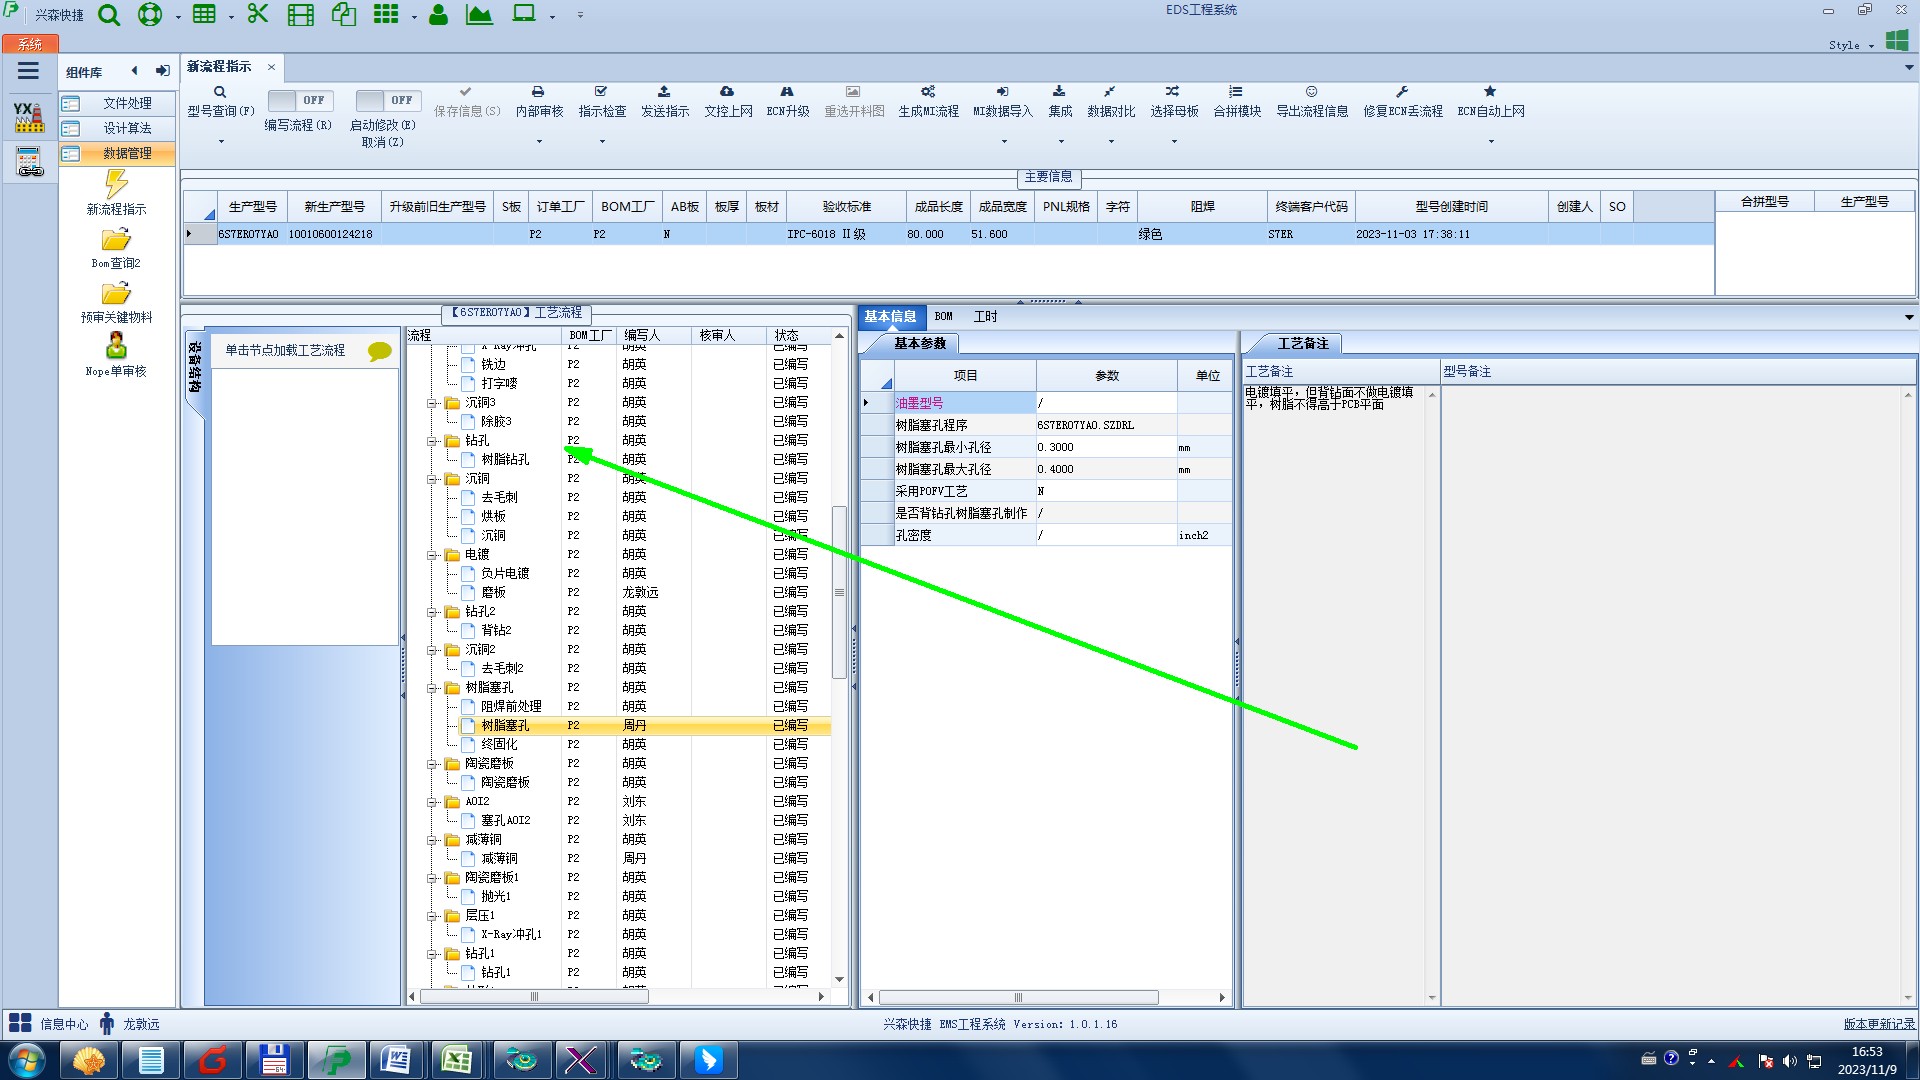Viewport: 1920px width, 1080px height.
Task: Open the Style dropdown
Action: (1851, 45)
